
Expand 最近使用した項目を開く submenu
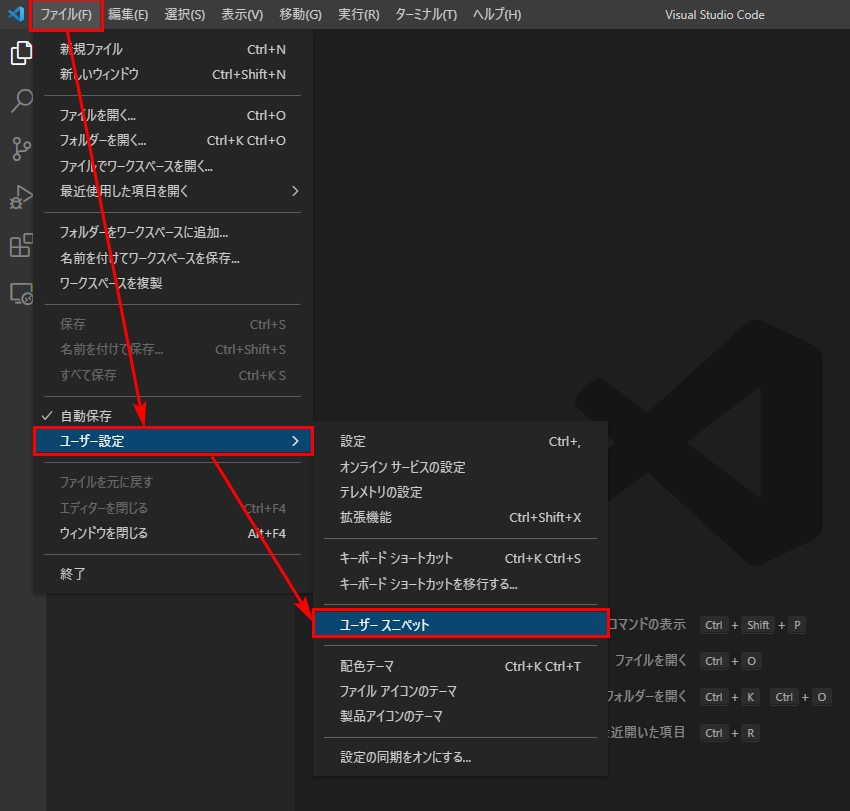(172, 191)
